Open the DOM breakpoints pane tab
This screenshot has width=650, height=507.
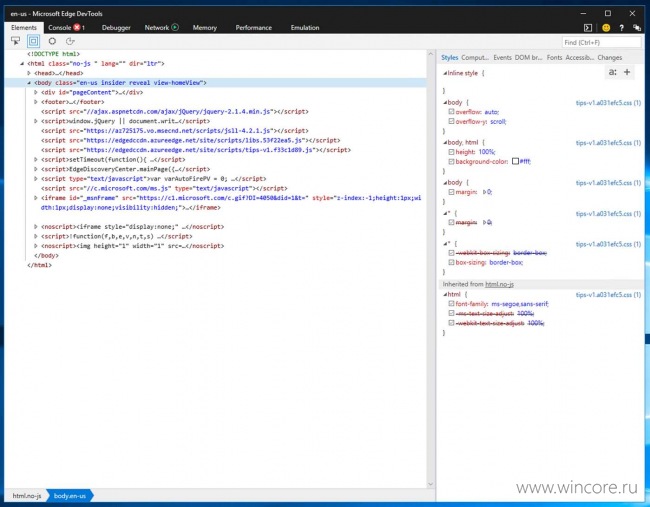529,58
